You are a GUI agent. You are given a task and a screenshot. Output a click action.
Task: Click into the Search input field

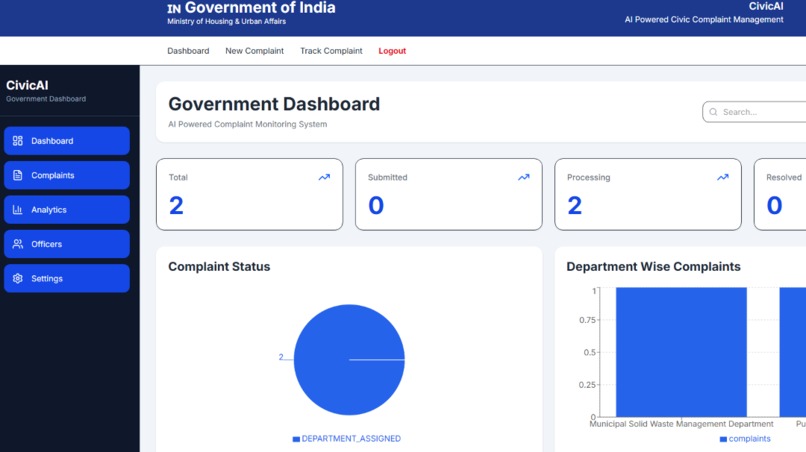pos(755,112)
